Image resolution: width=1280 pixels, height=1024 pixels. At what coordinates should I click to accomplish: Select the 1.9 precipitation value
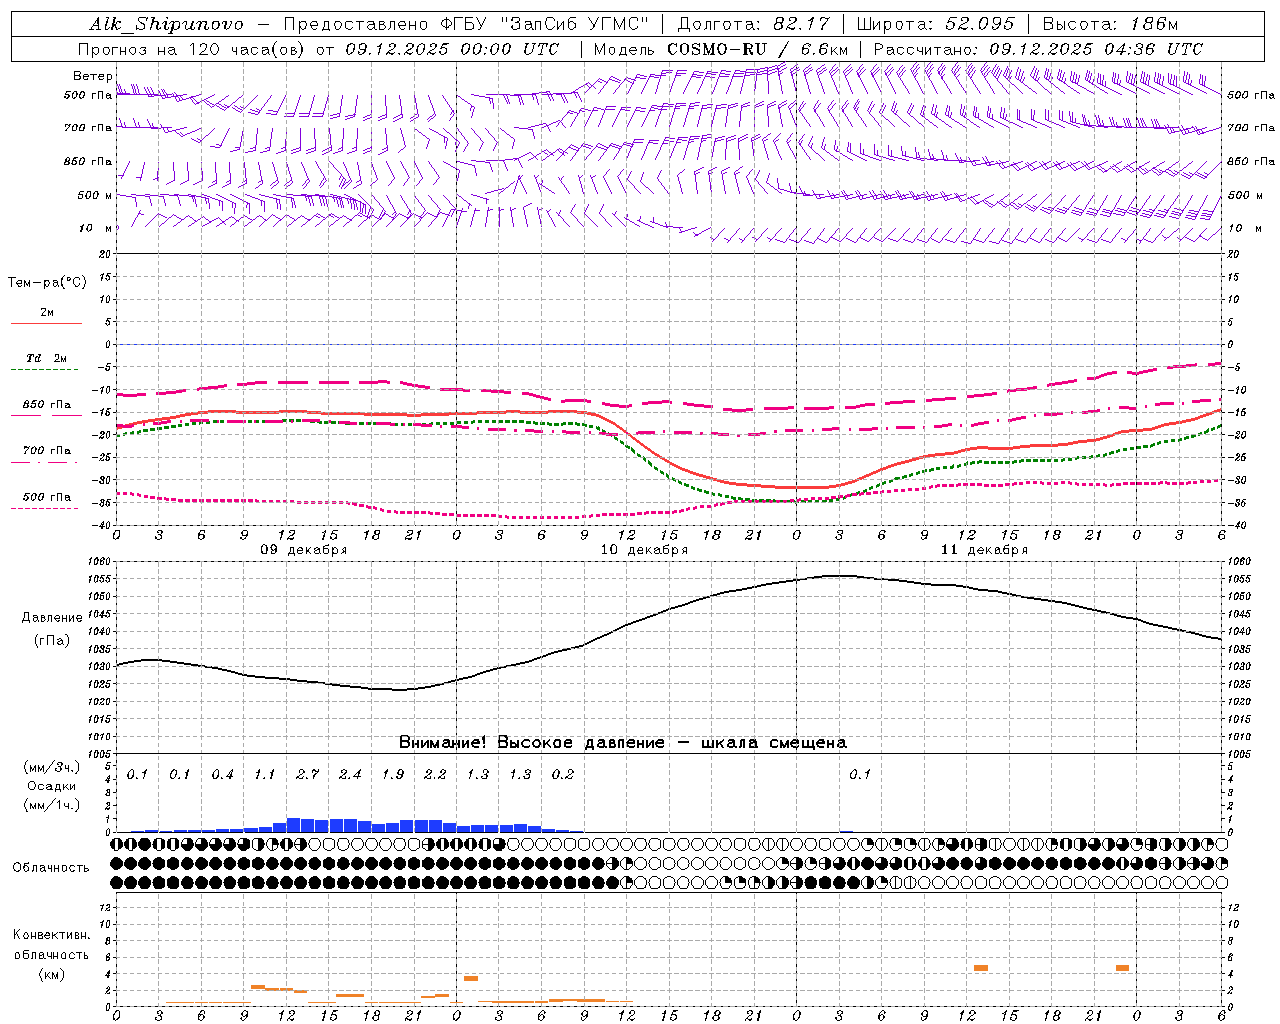tap(393, 774)
